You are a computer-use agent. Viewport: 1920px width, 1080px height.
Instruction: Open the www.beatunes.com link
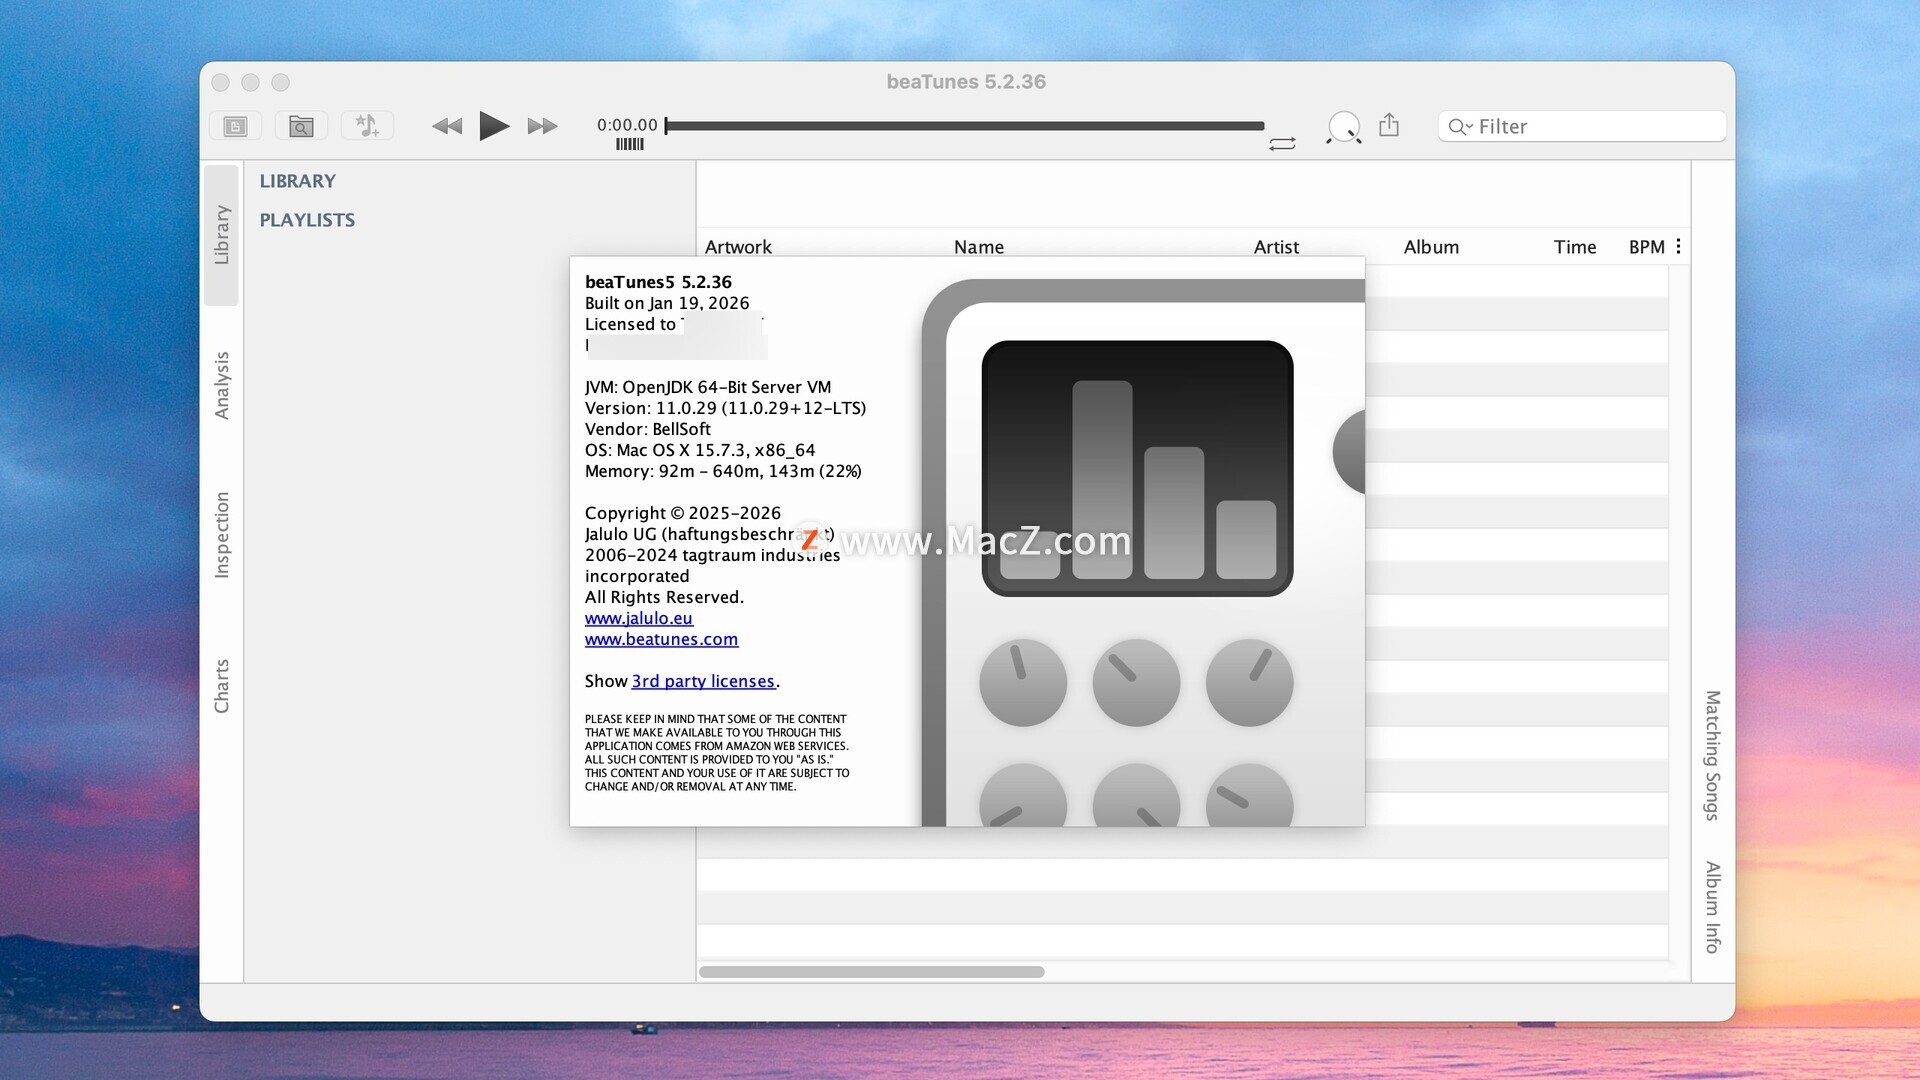[661, 639]
